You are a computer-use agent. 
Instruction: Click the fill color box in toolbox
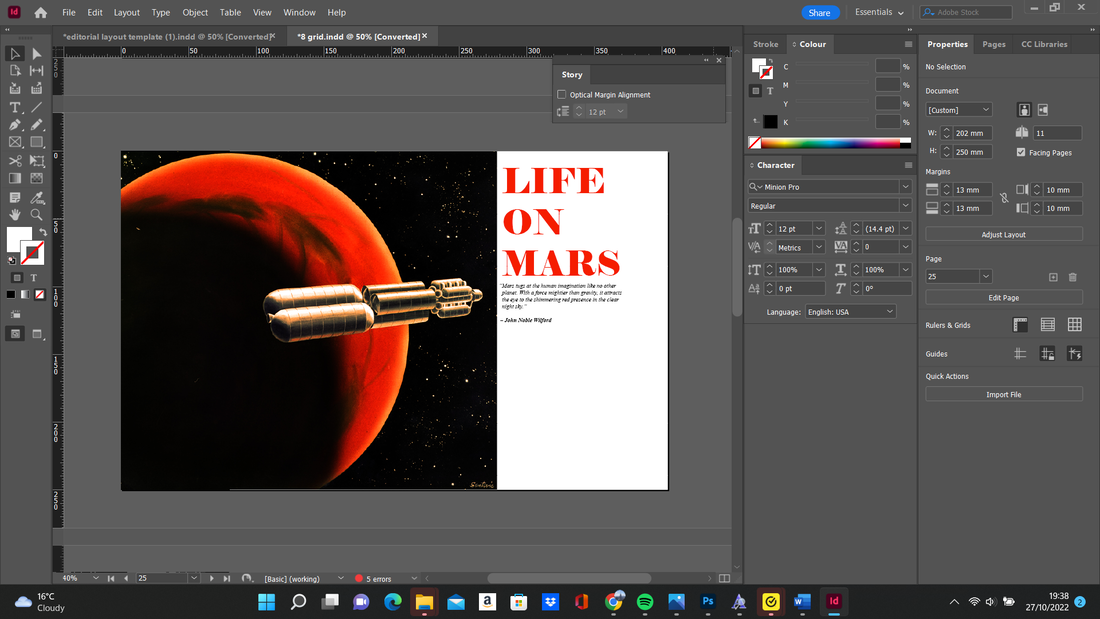point(18,239)
